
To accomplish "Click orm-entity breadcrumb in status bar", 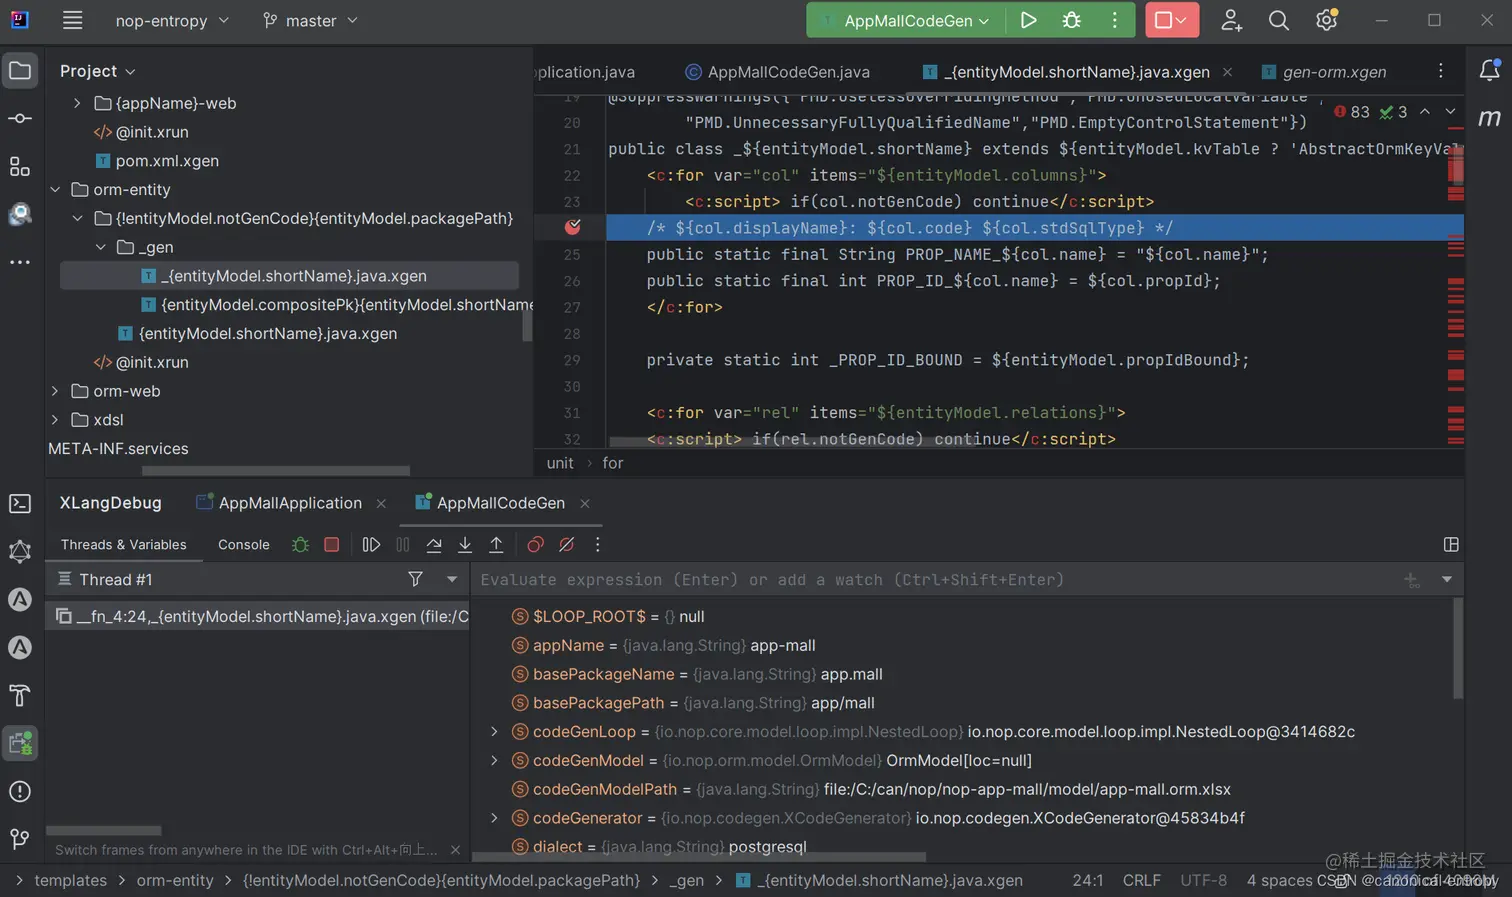I will point(175,880).
